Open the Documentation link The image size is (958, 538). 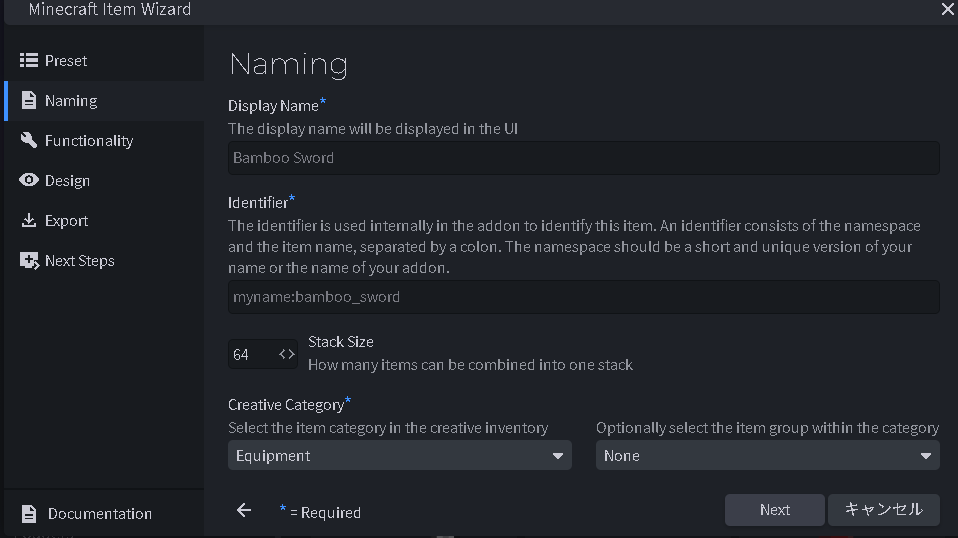(104, 514)
